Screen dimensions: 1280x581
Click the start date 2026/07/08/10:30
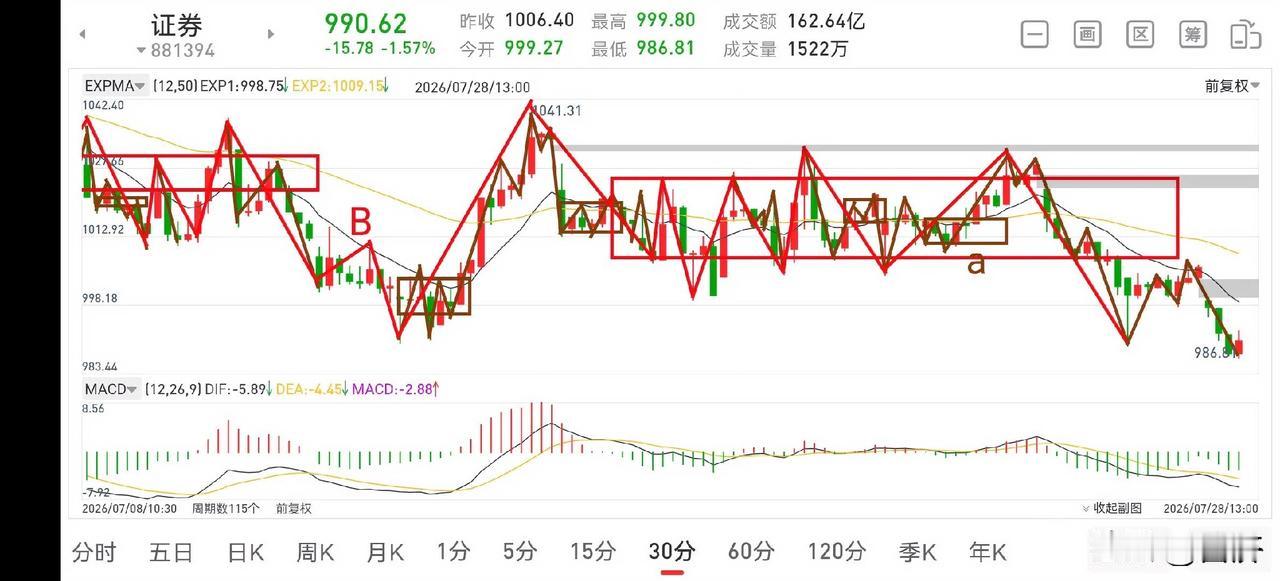click(x=129, y=508)
